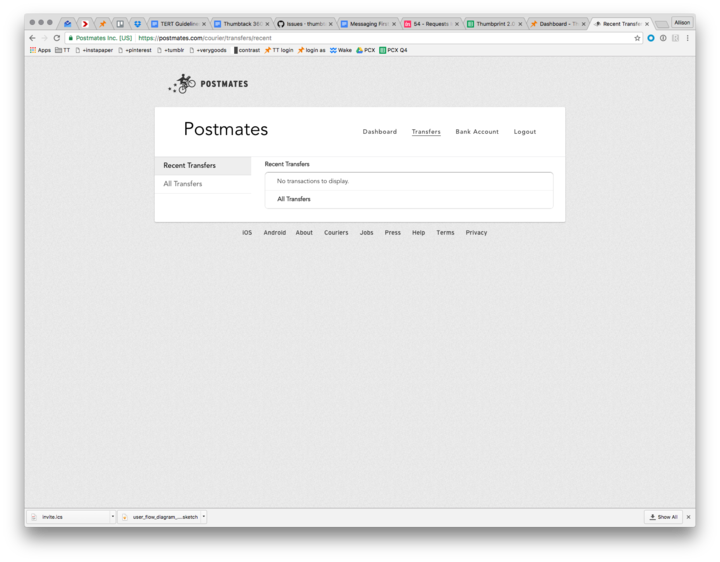Close the Thumbprint 2.0 tab
720x562 pixels.
coord(520,24)
